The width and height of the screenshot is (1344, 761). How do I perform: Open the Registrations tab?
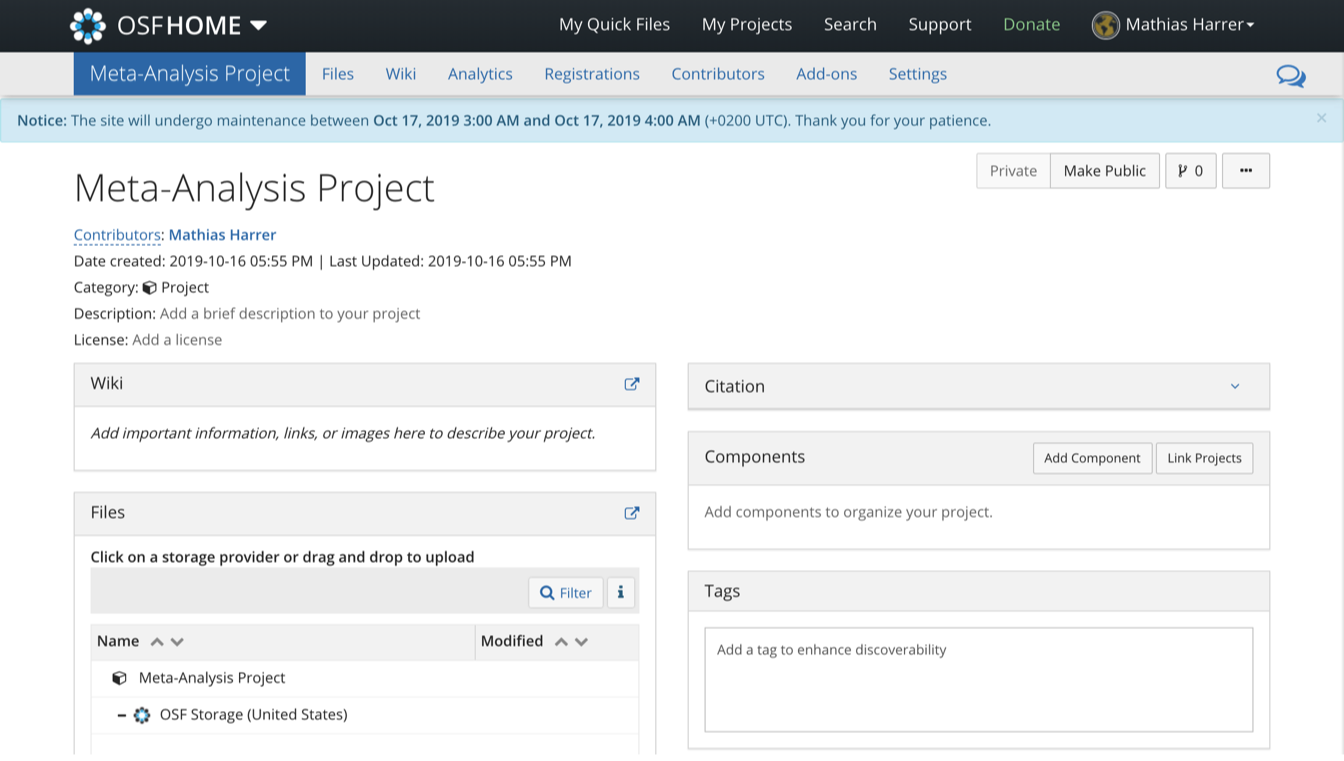(x=591, y=74)
